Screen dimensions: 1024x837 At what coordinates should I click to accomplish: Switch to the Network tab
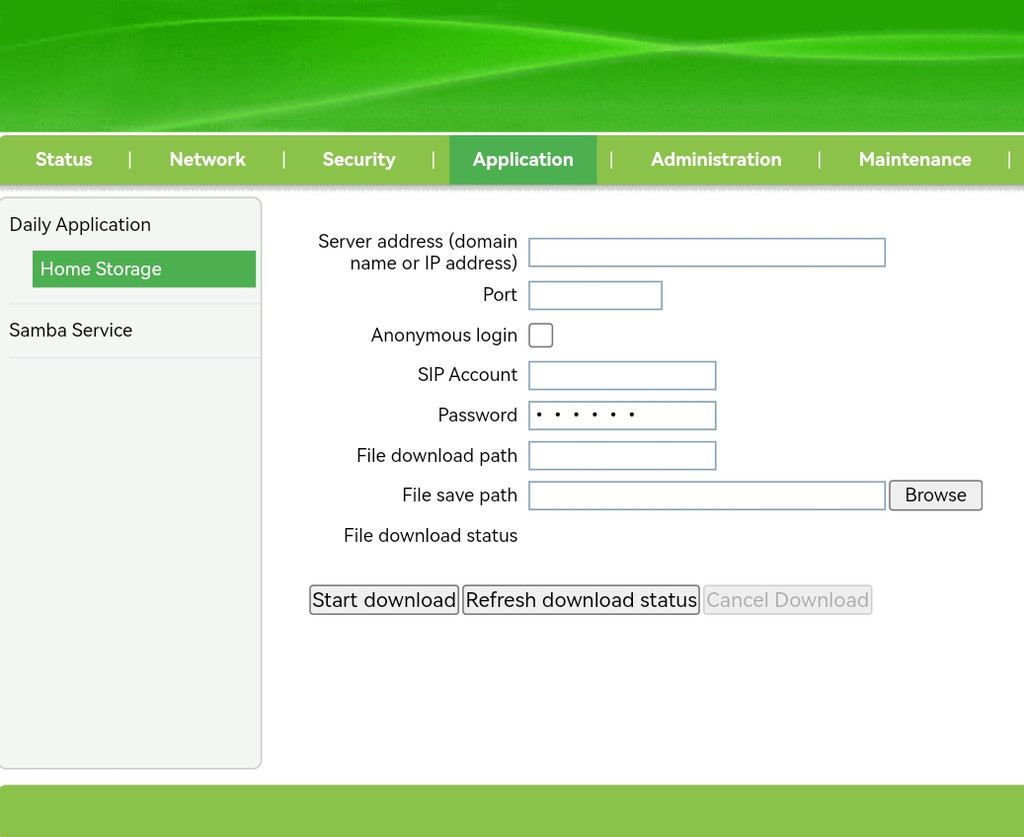(208, 160)
